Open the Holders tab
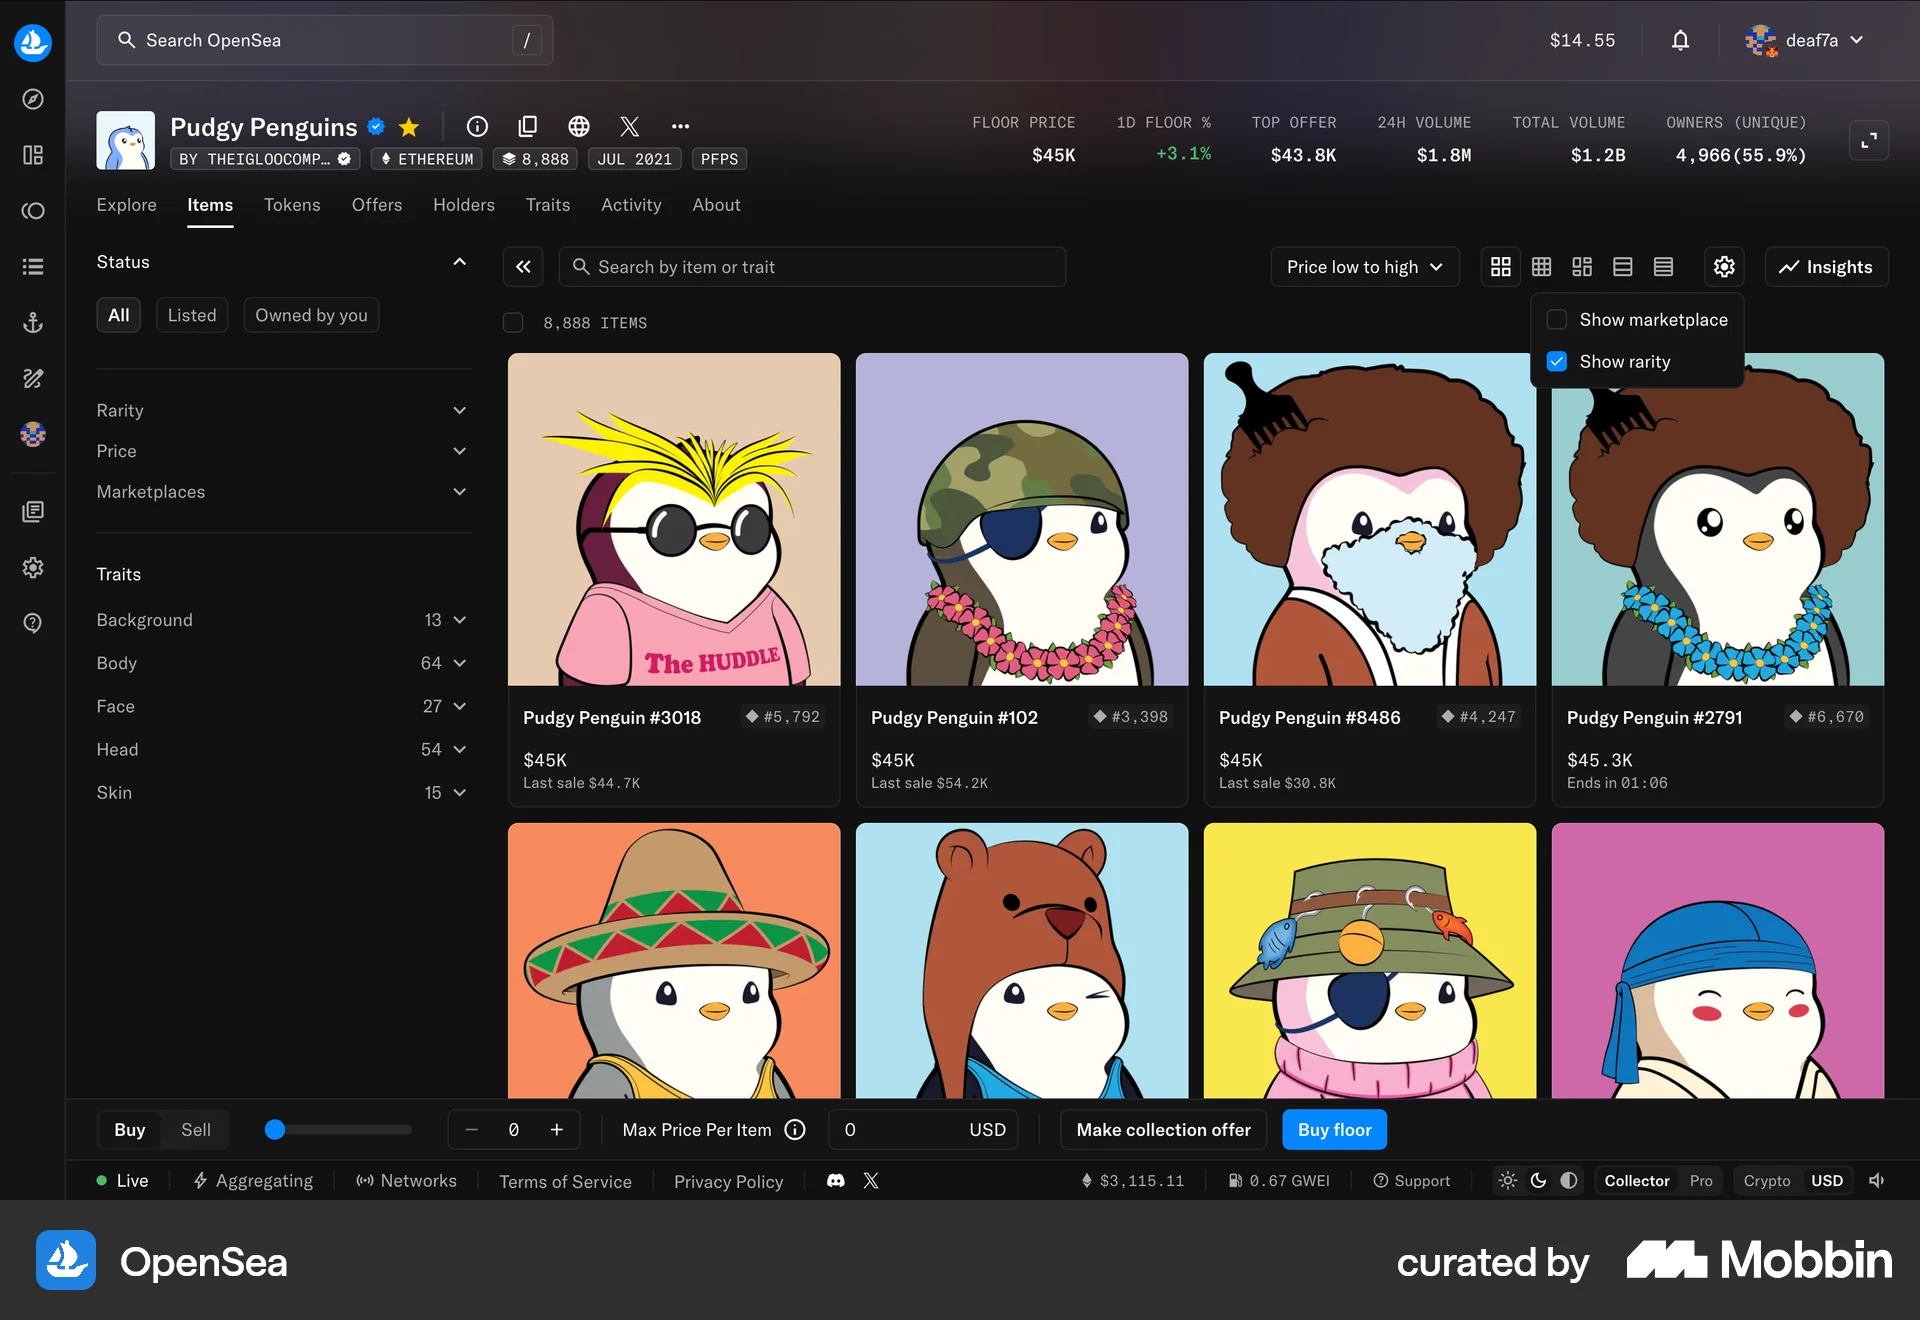This screenshot has width=1920, height=1320. (463, 205)
